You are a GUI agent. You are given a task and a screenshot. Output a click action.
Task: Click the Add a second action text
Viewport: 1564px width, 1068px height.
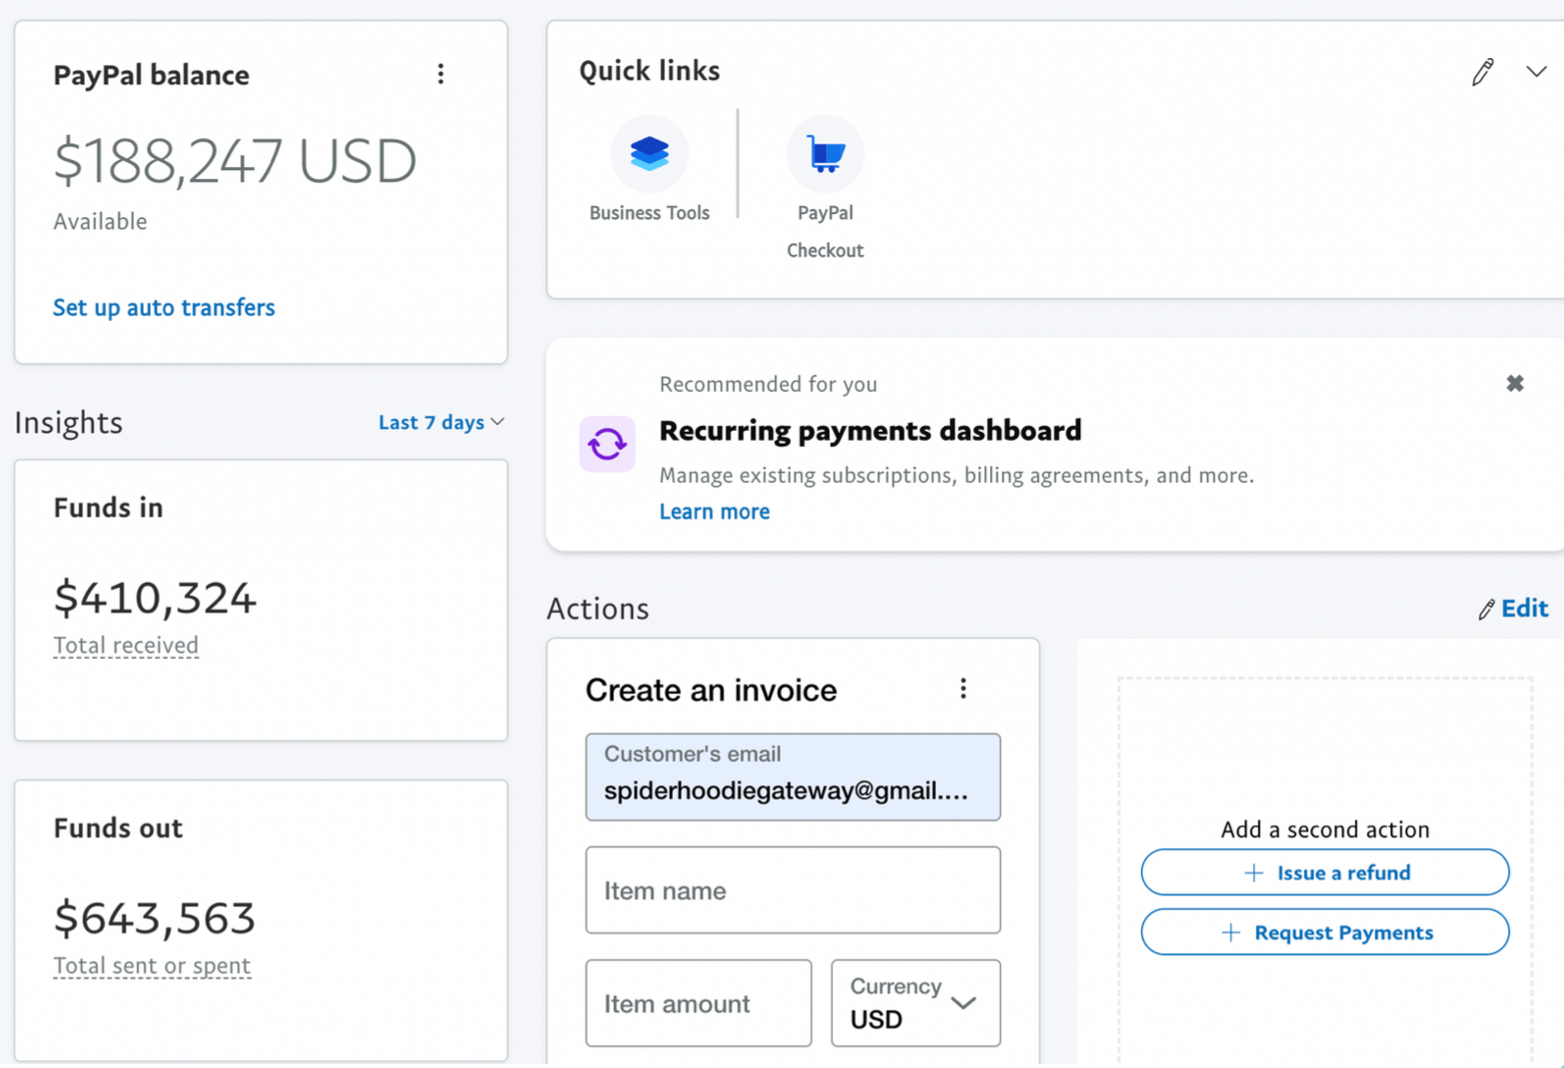click(1325, 829)
